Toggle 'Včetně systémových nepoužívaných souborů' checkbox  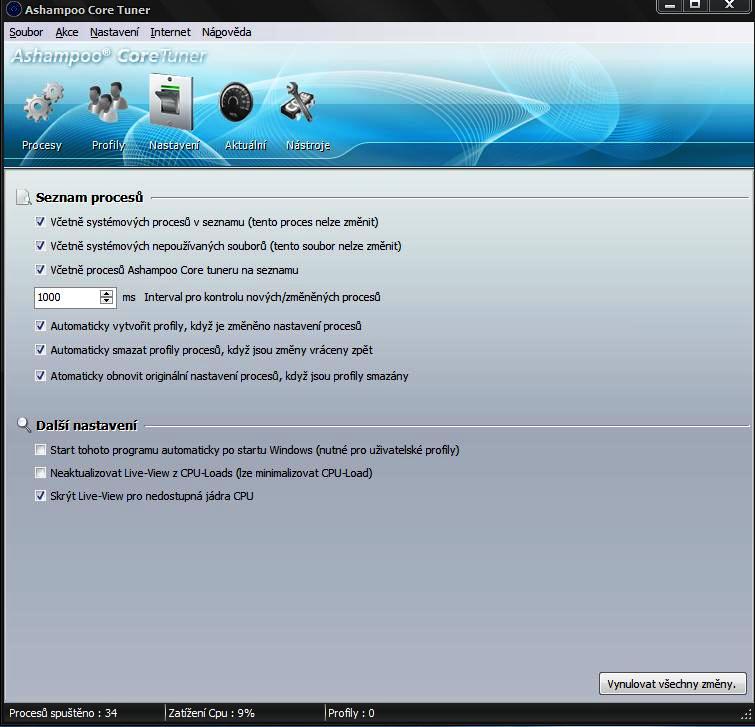point(40,246)
